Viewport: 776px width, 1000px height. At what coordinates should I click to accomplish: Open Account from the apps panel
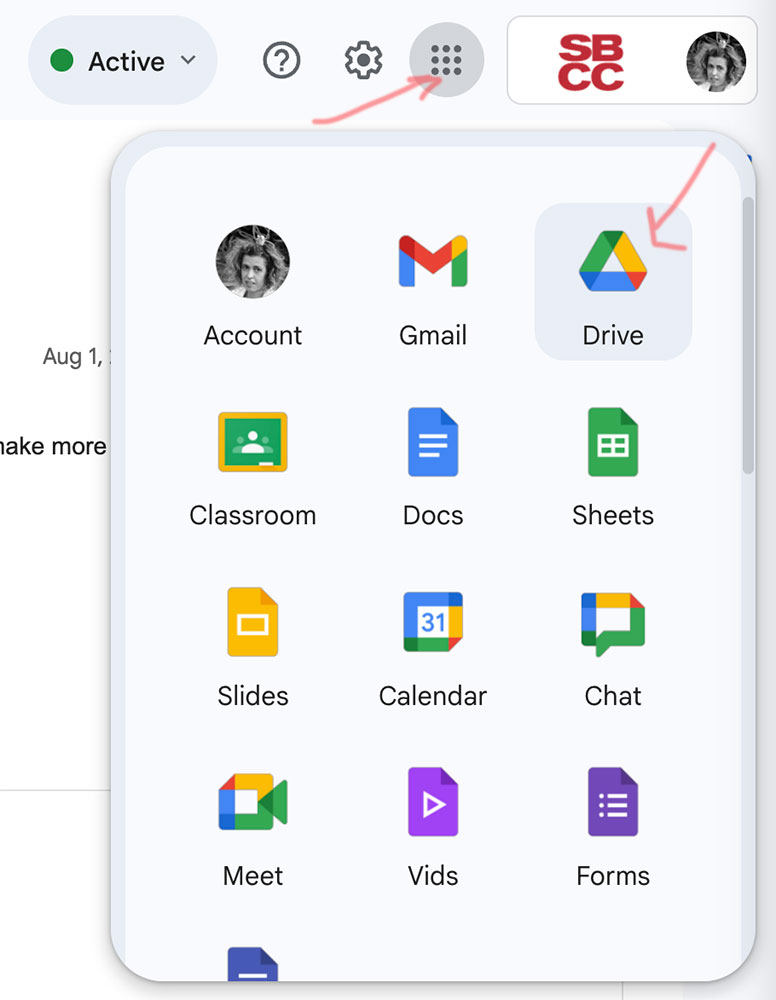(x=252, y=281)
